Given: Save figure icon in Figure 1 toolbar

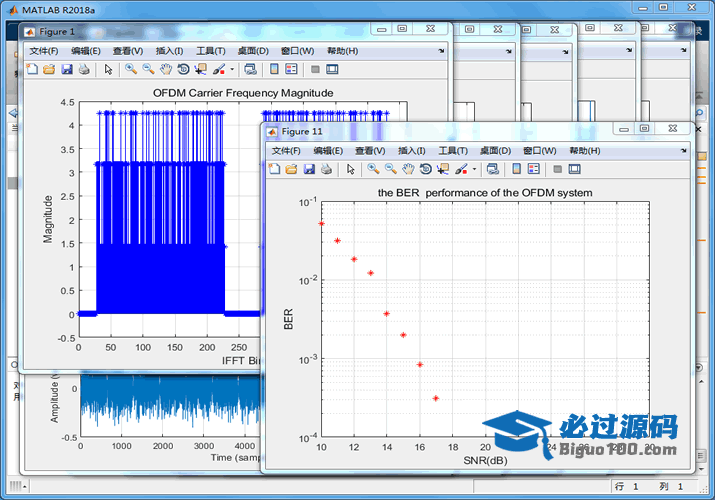Looking at the screenshot, I should coord(67,69).
